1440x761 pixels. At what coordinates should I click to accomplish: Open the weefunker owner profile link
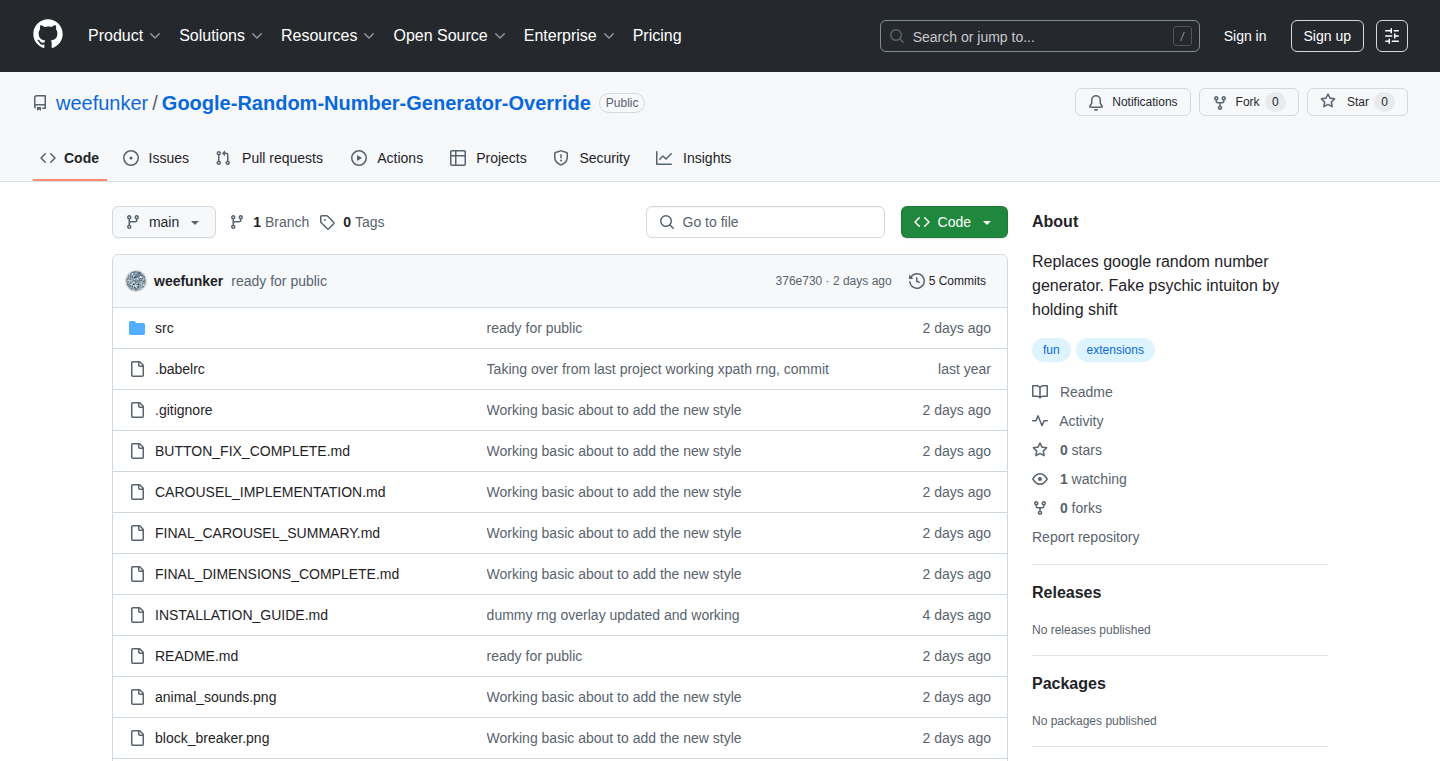coord(102,103)
